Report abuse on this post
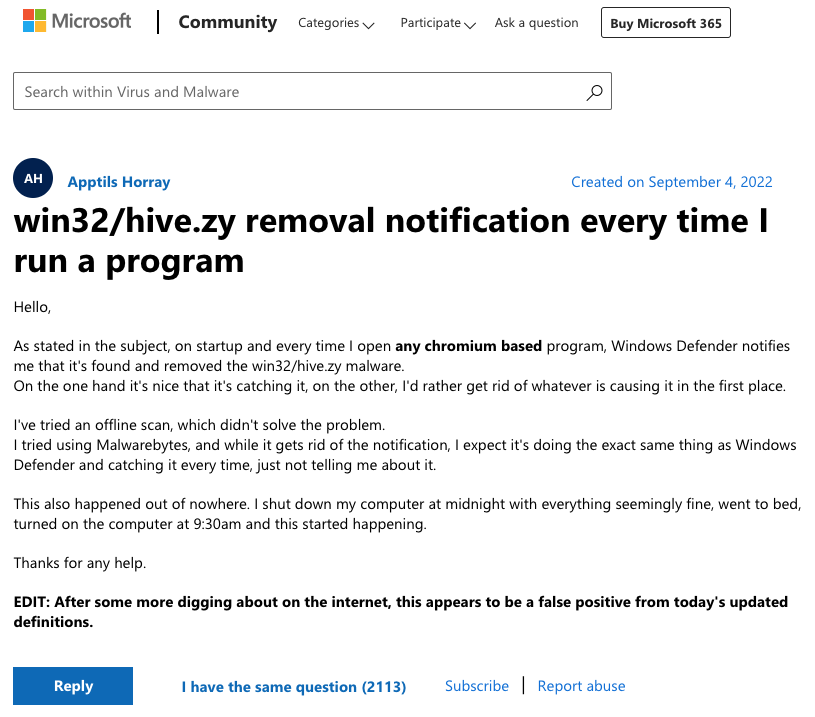 coord(581,685)
